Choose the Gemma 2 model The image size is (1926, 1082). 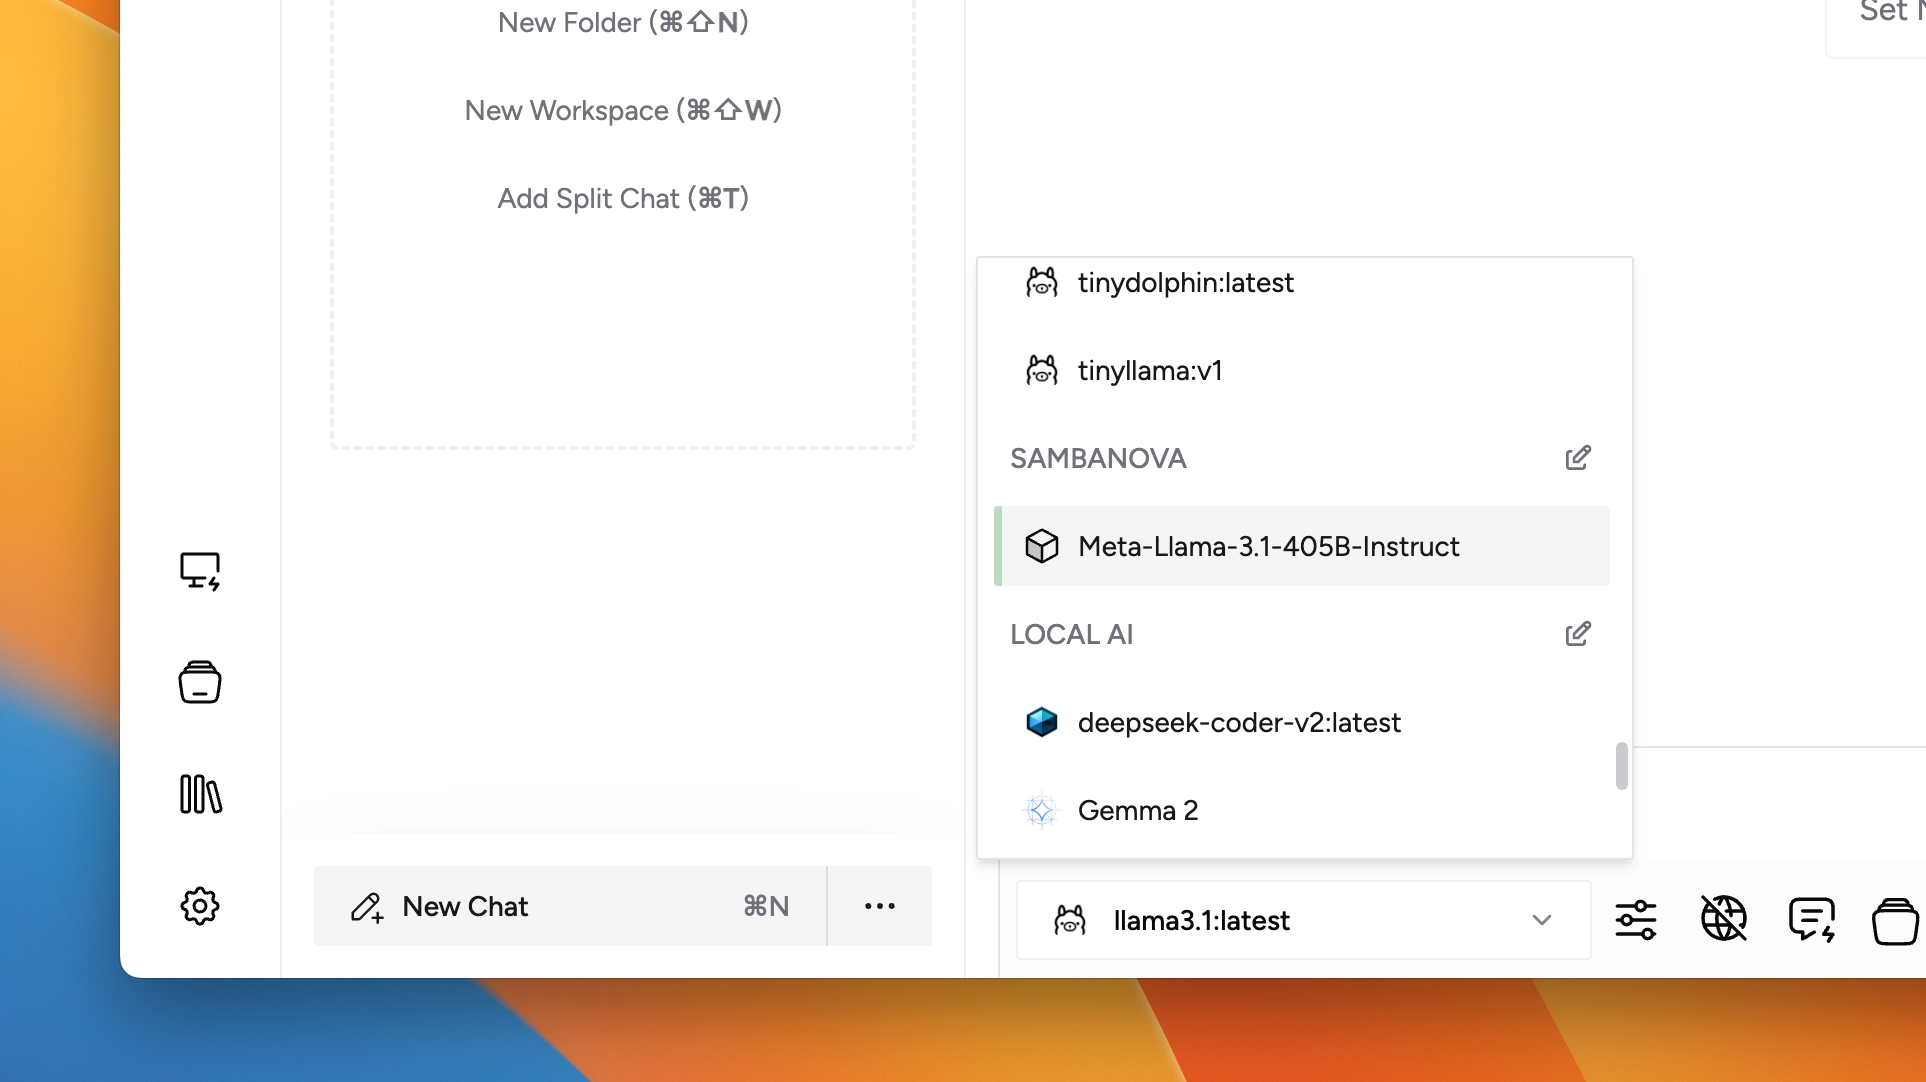(x=1138, y=810)
